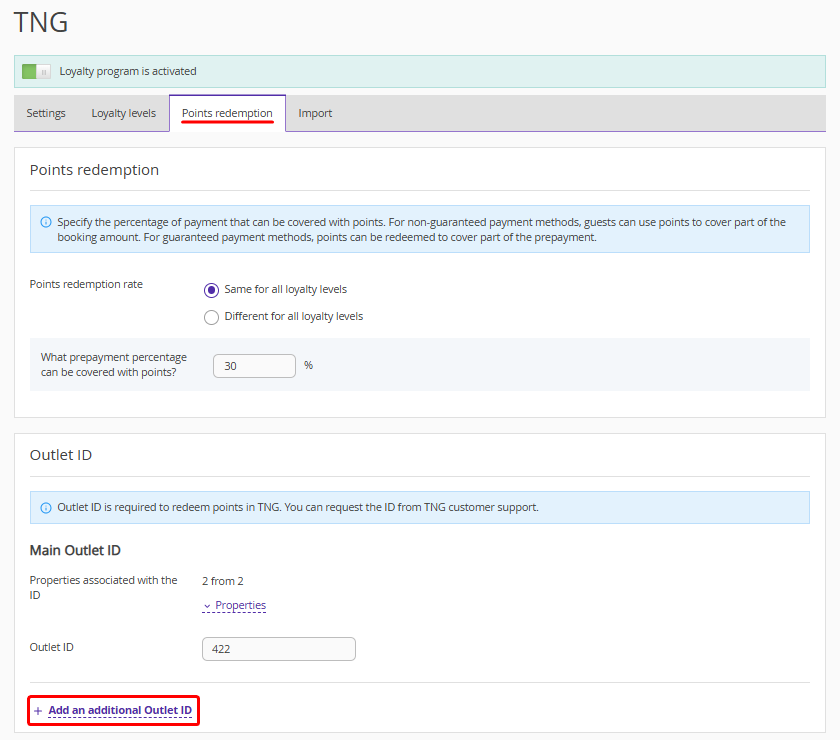The height and width of the screenshot is (740, 840).
Task: Select "Same for all loyalty levels" option
Action: (211, 290)
